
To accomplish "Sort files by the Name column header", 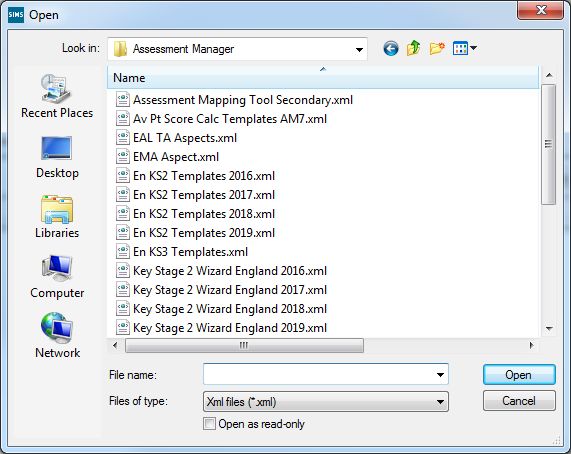I will pyautogui.click(x=323, y=78).
